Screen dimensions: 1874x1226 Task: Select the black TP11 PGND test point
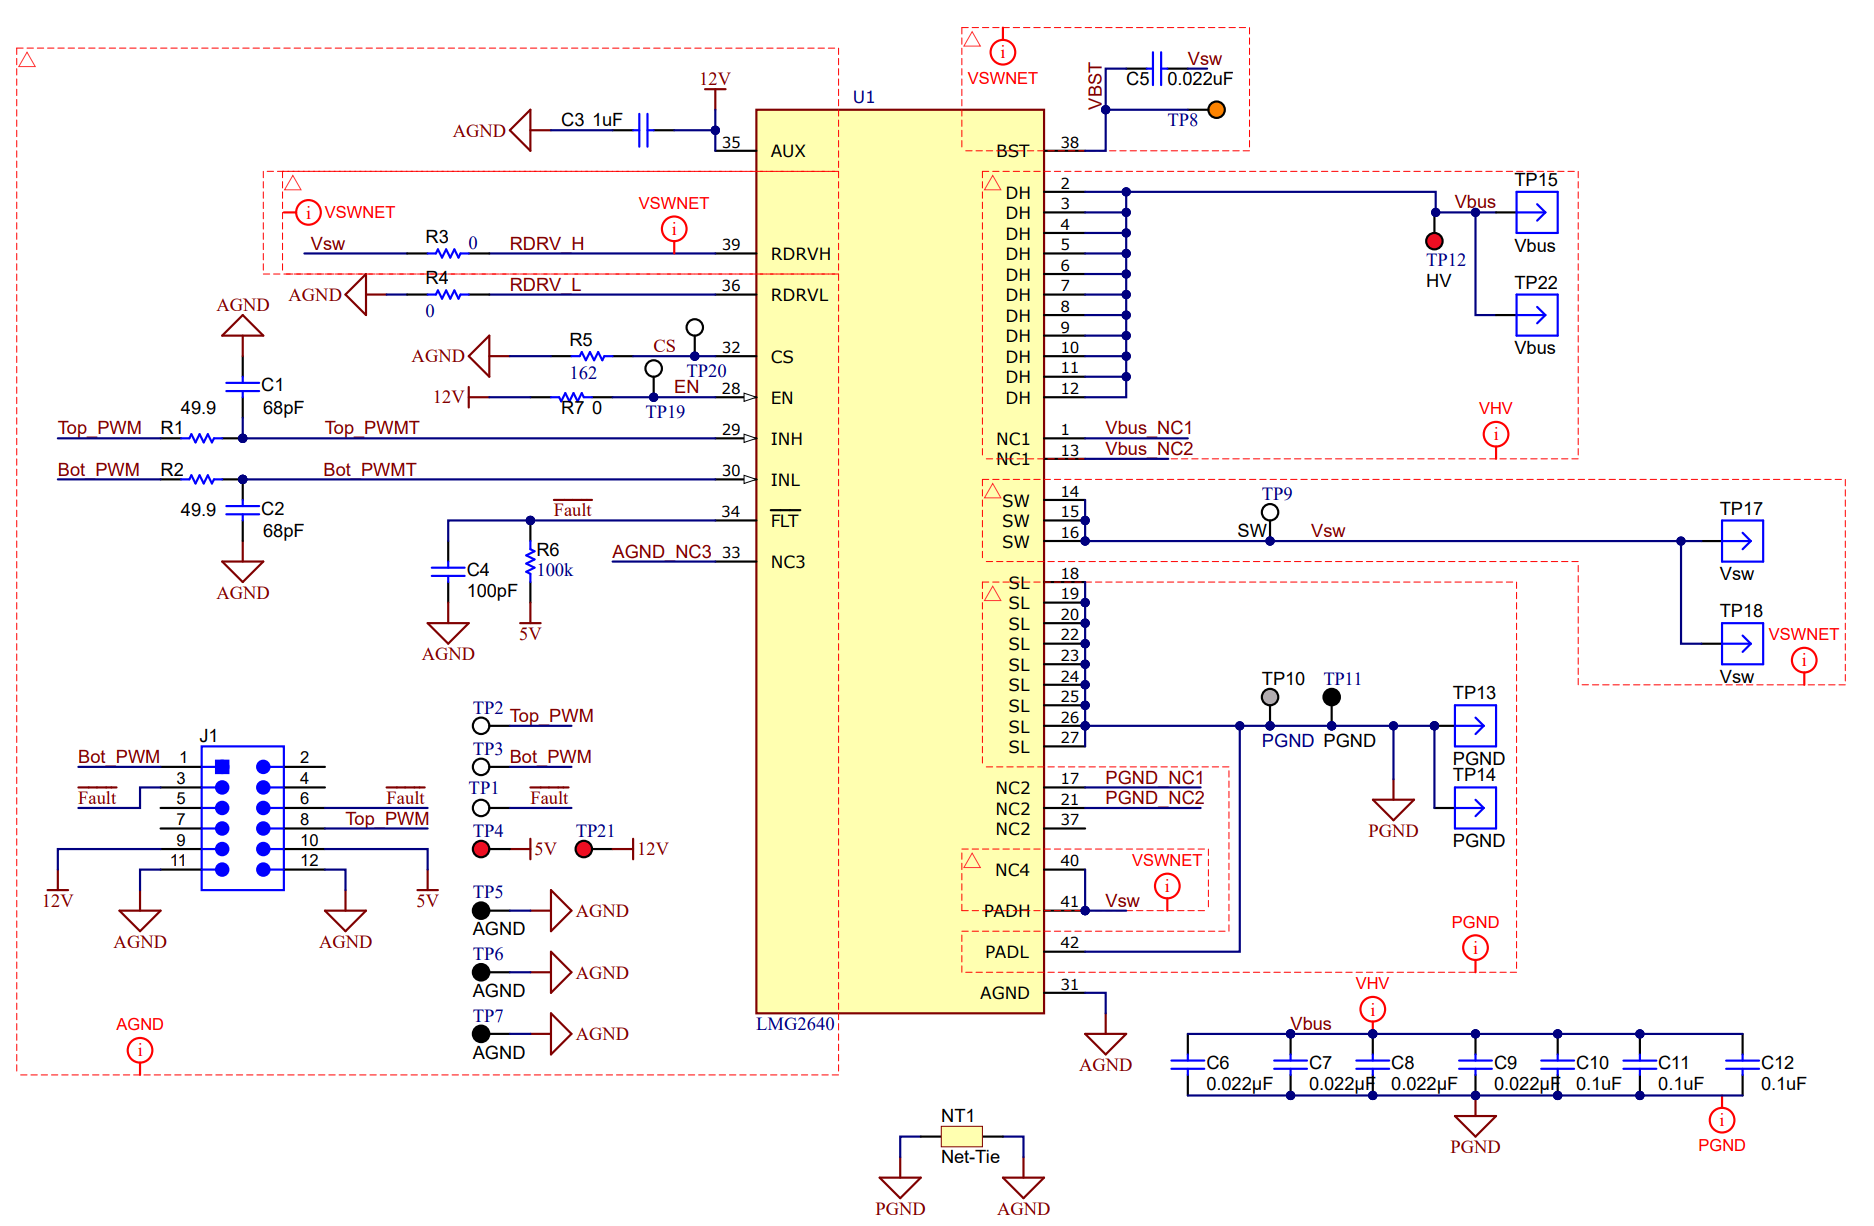point(1331,697)
